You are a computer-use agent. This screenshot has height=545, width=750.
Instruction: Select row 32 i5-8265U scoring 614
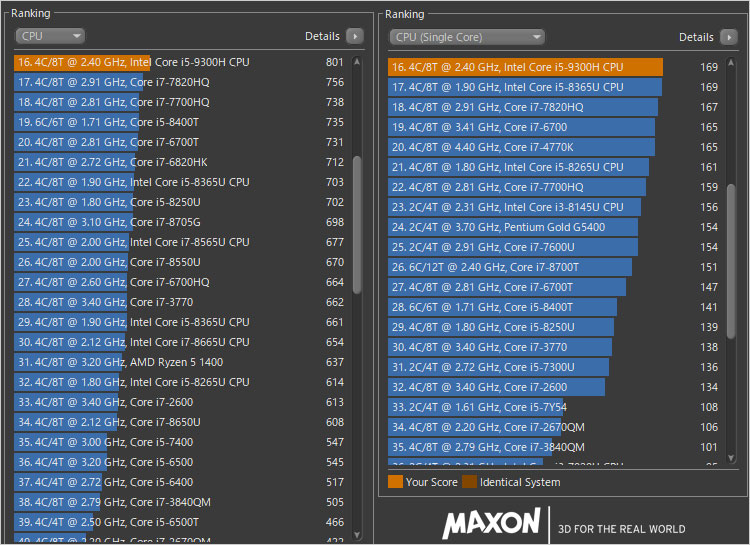point(180,382)
